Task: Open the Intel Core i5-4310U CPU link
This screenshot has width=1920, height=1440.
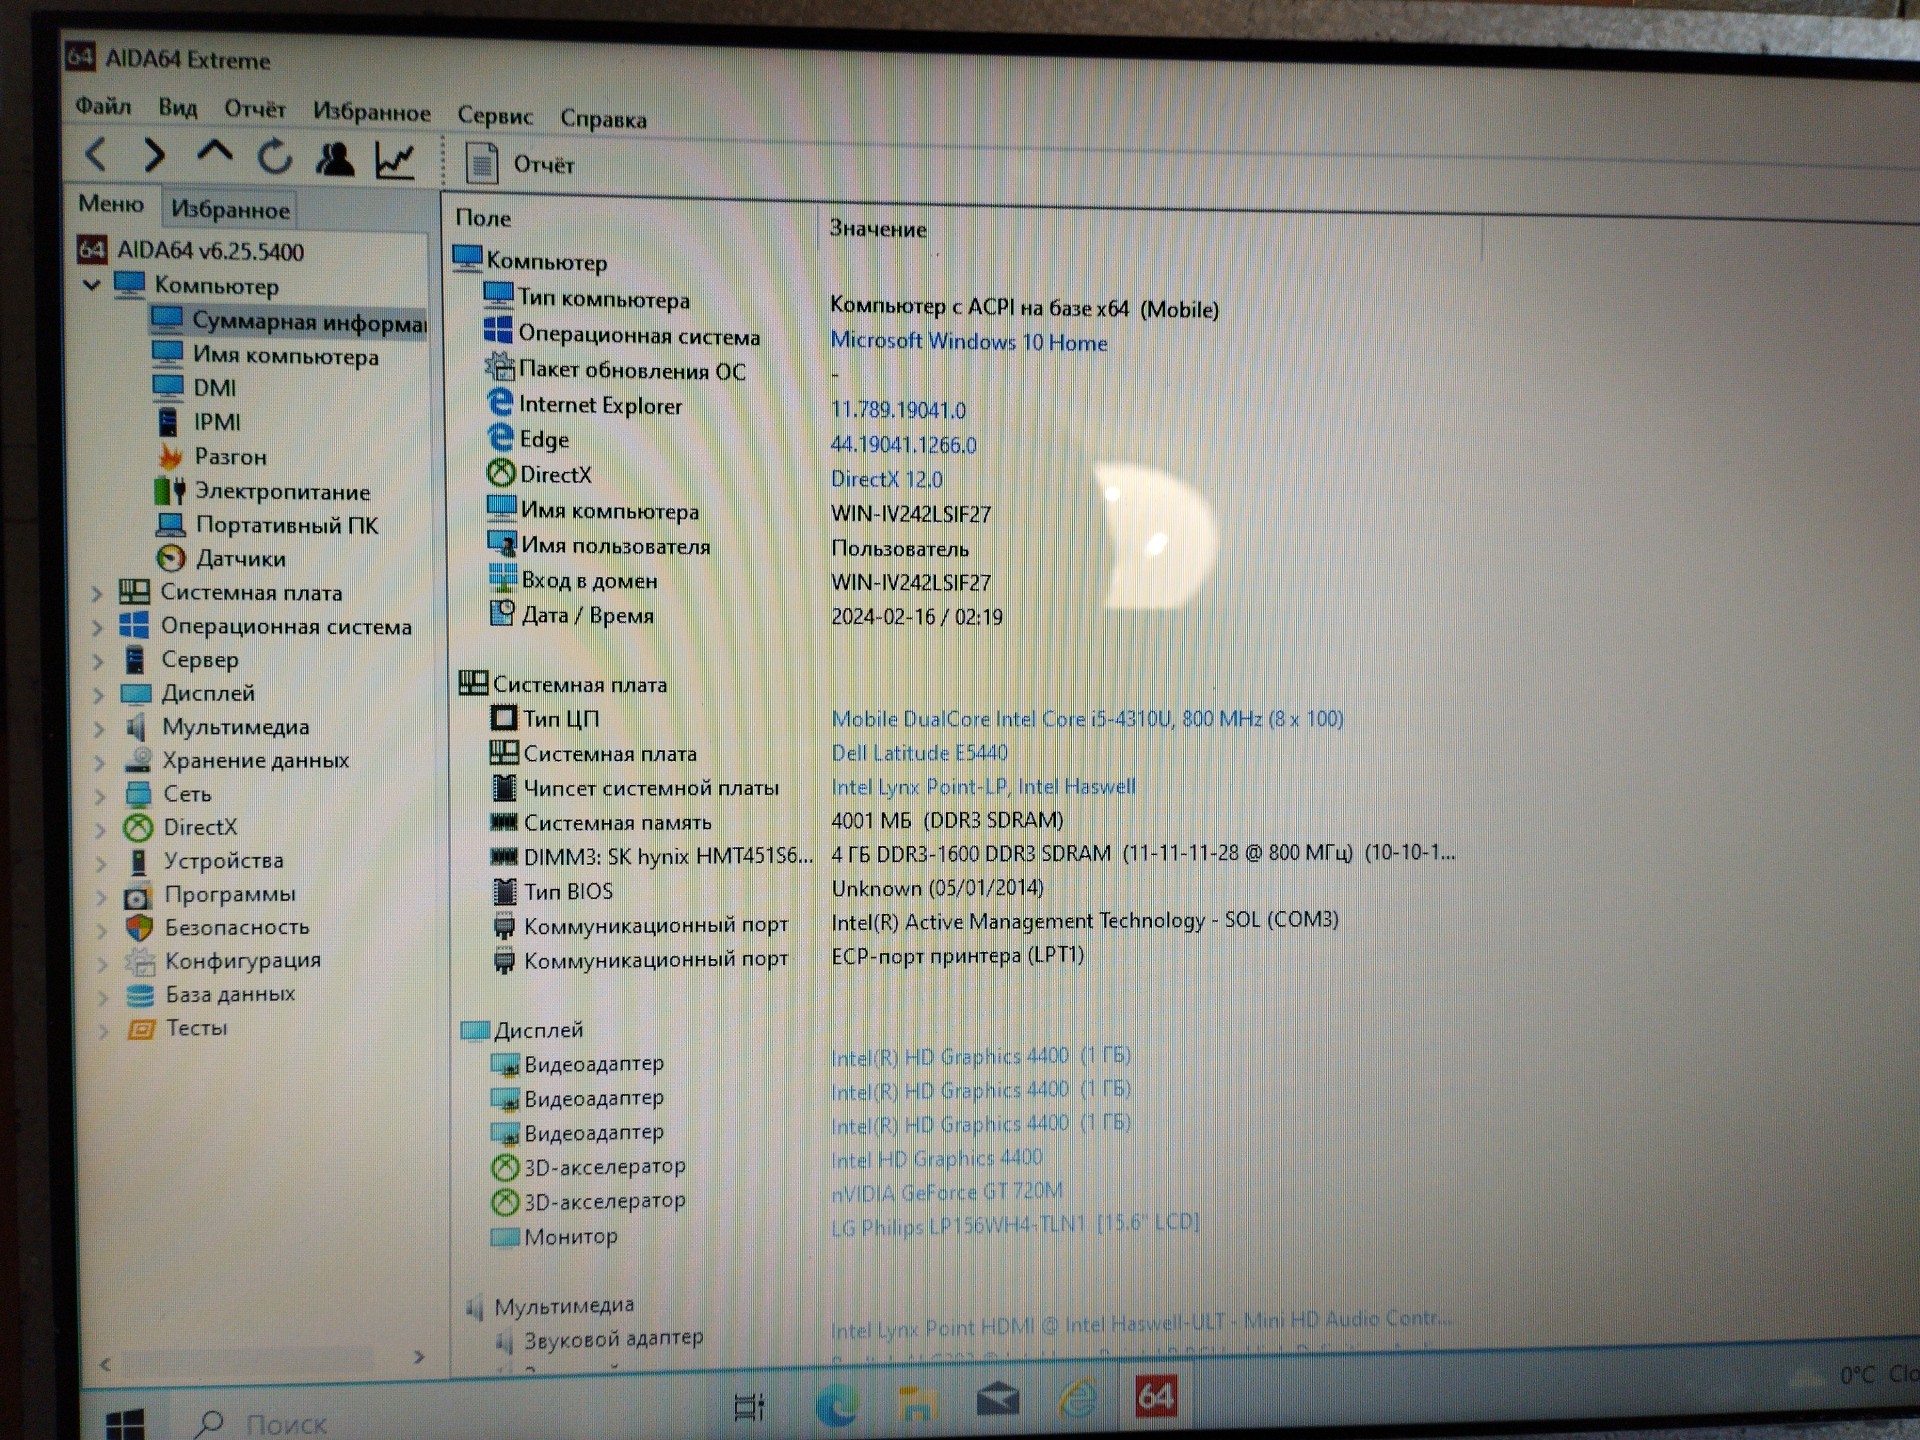Action: point(1087,719)
